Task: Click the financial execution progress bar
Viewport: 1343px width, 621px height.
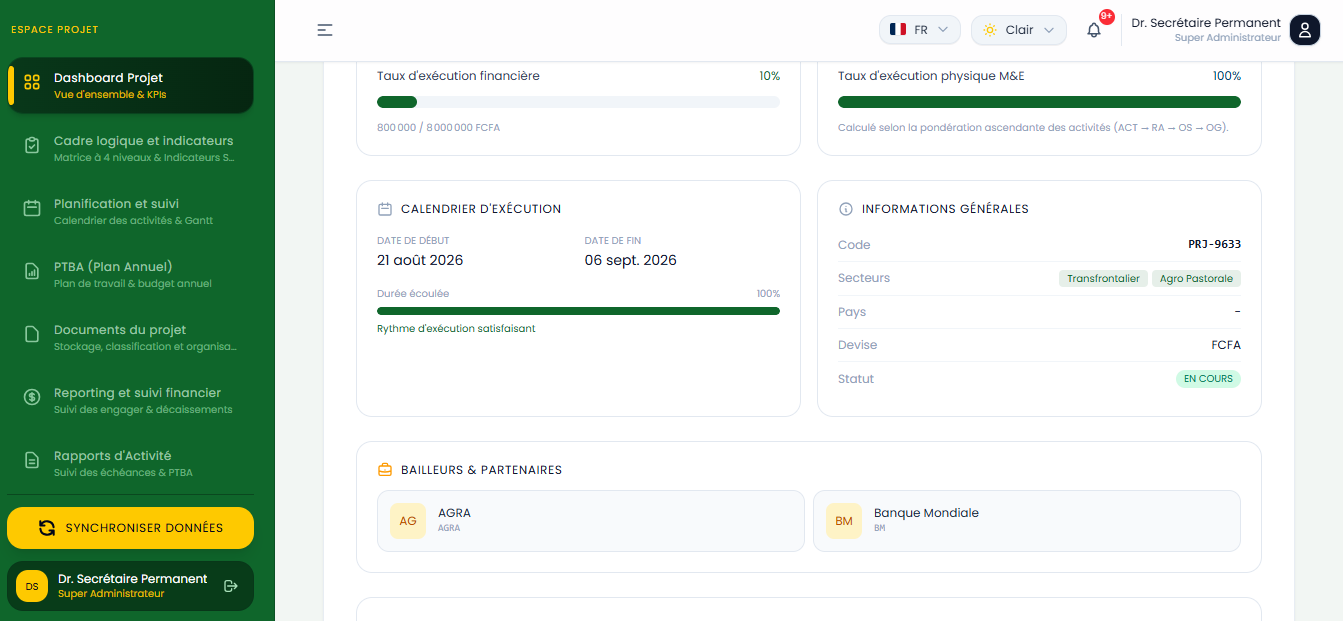Action: point(578,102)
